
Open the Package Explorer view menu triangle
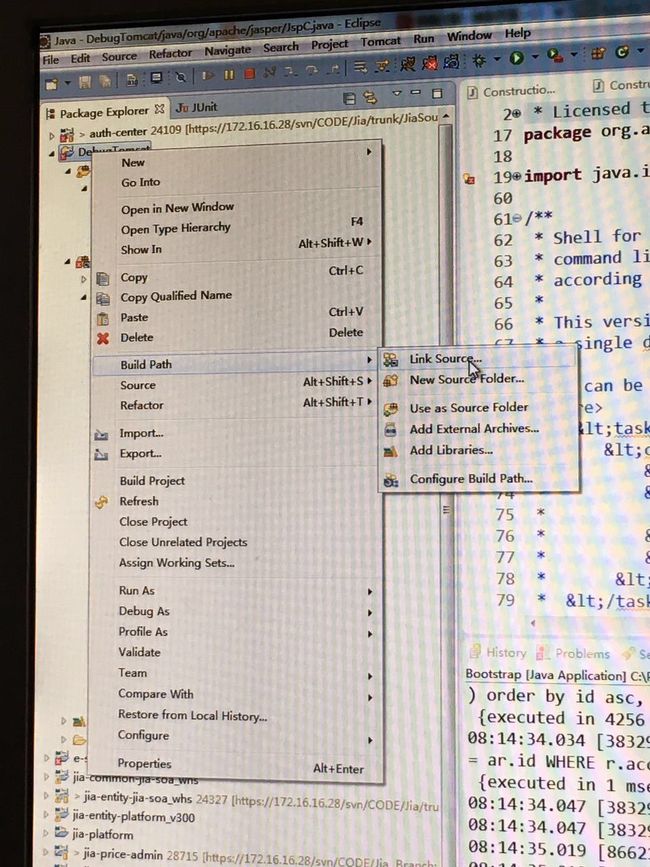click(396, 93)
